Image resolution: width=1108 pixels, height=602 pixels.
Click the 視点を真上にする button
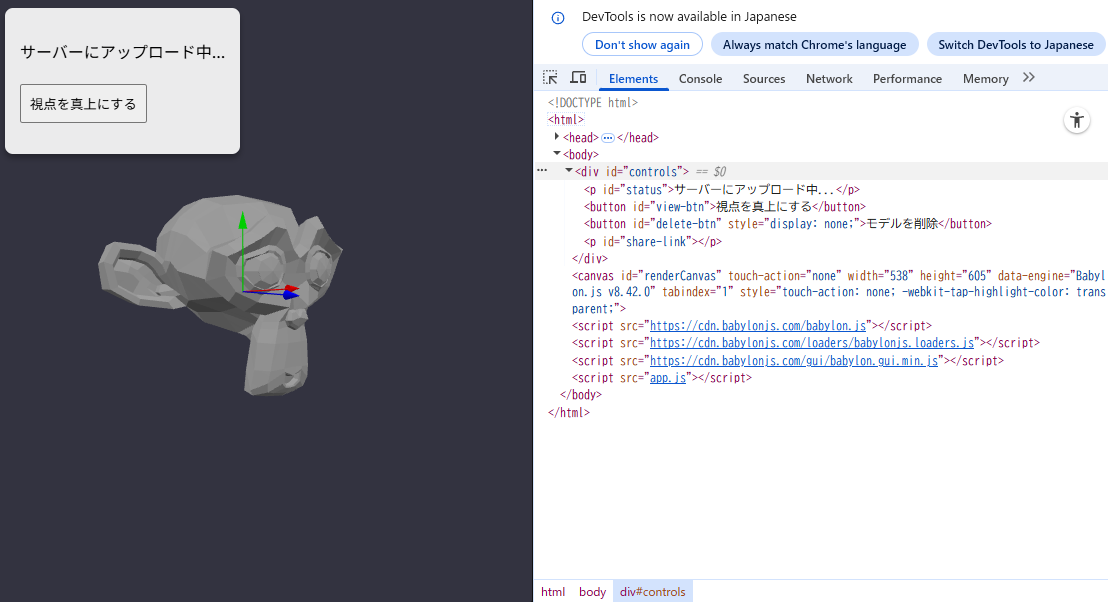(x=83, y=104)
